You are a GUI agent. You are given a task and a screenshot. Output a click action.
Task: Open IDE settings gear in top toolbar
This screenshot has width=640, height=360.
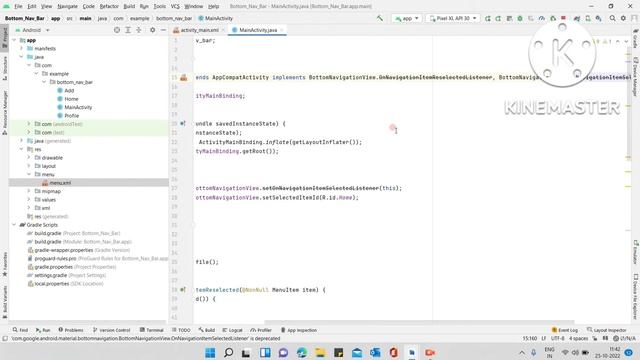click(x=623, y=18)
